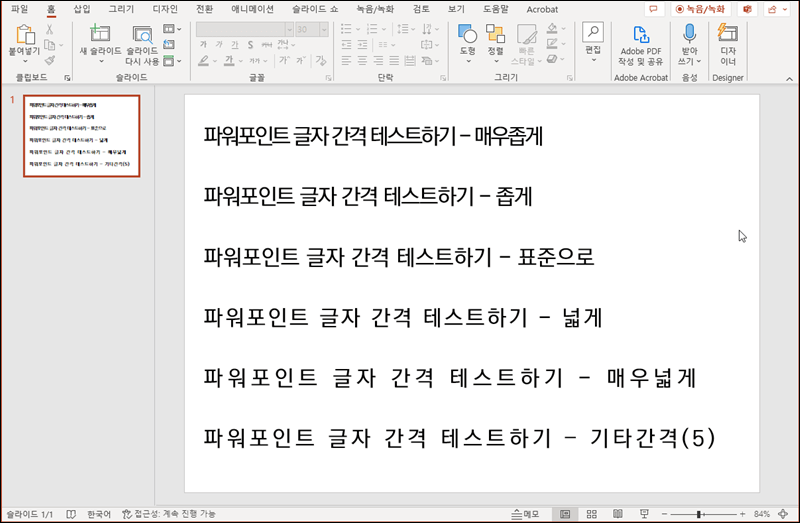Open the File (파일) tab

[19, 9]
